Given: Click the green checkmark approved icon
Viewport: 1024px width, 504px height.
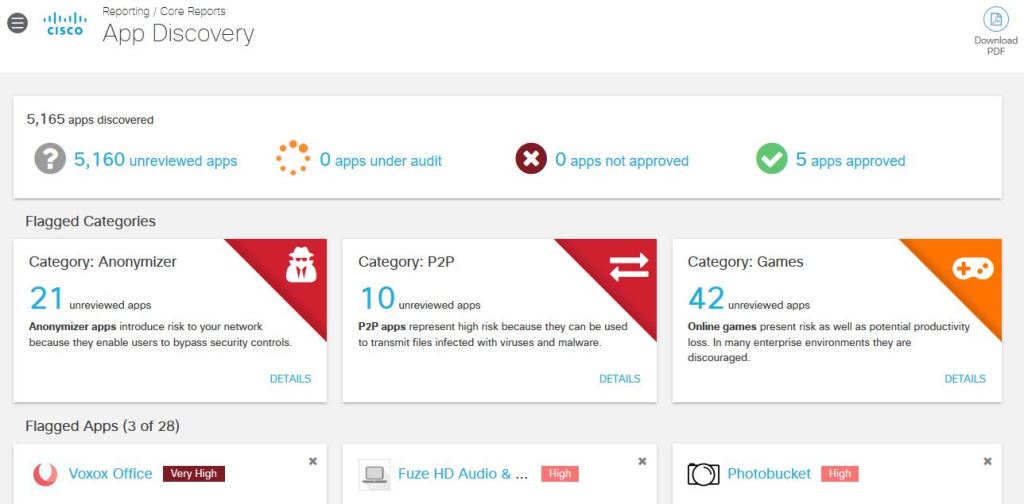Looking at the screenshot, I should point(771,159).
